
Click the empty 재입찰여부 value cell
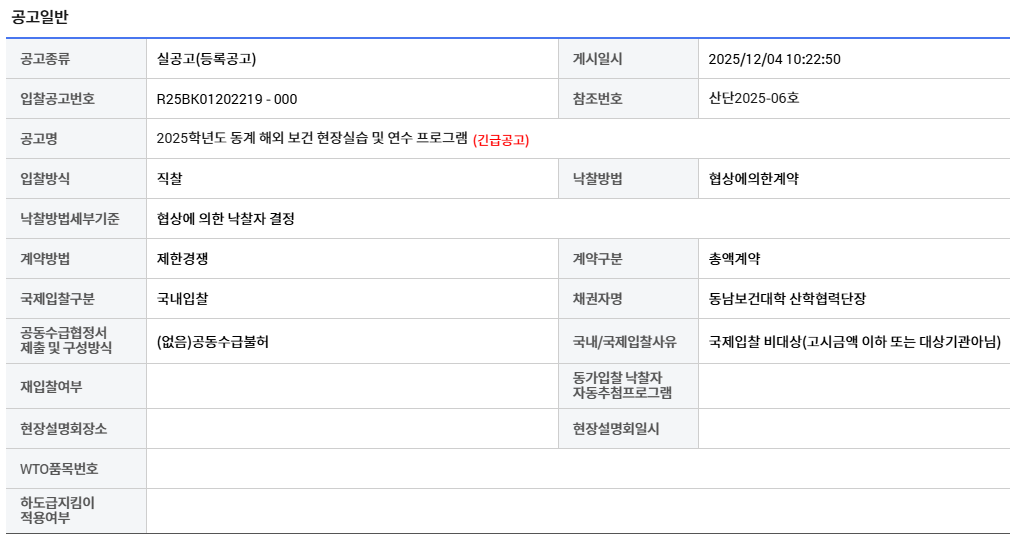pyautogui.click(x=352, y=386)
